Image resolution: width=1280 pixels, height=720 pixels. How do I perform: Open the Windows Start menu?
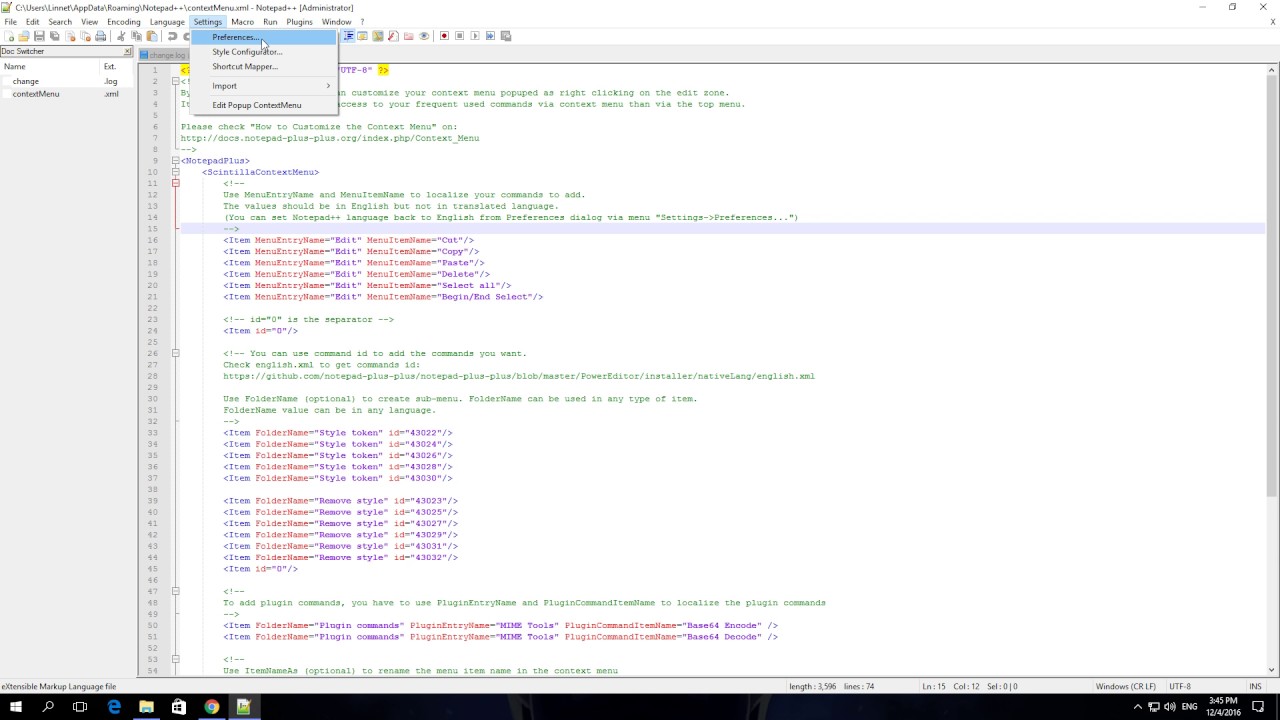(x=16, y=707)
